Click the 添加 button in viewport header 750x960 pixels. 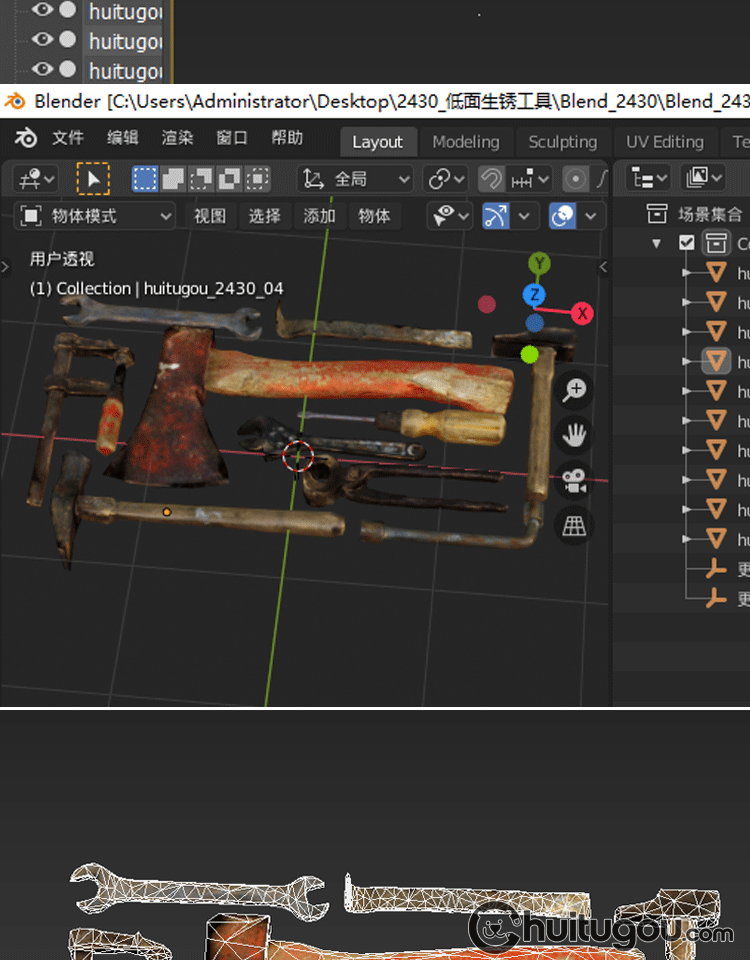click(319, 215)
